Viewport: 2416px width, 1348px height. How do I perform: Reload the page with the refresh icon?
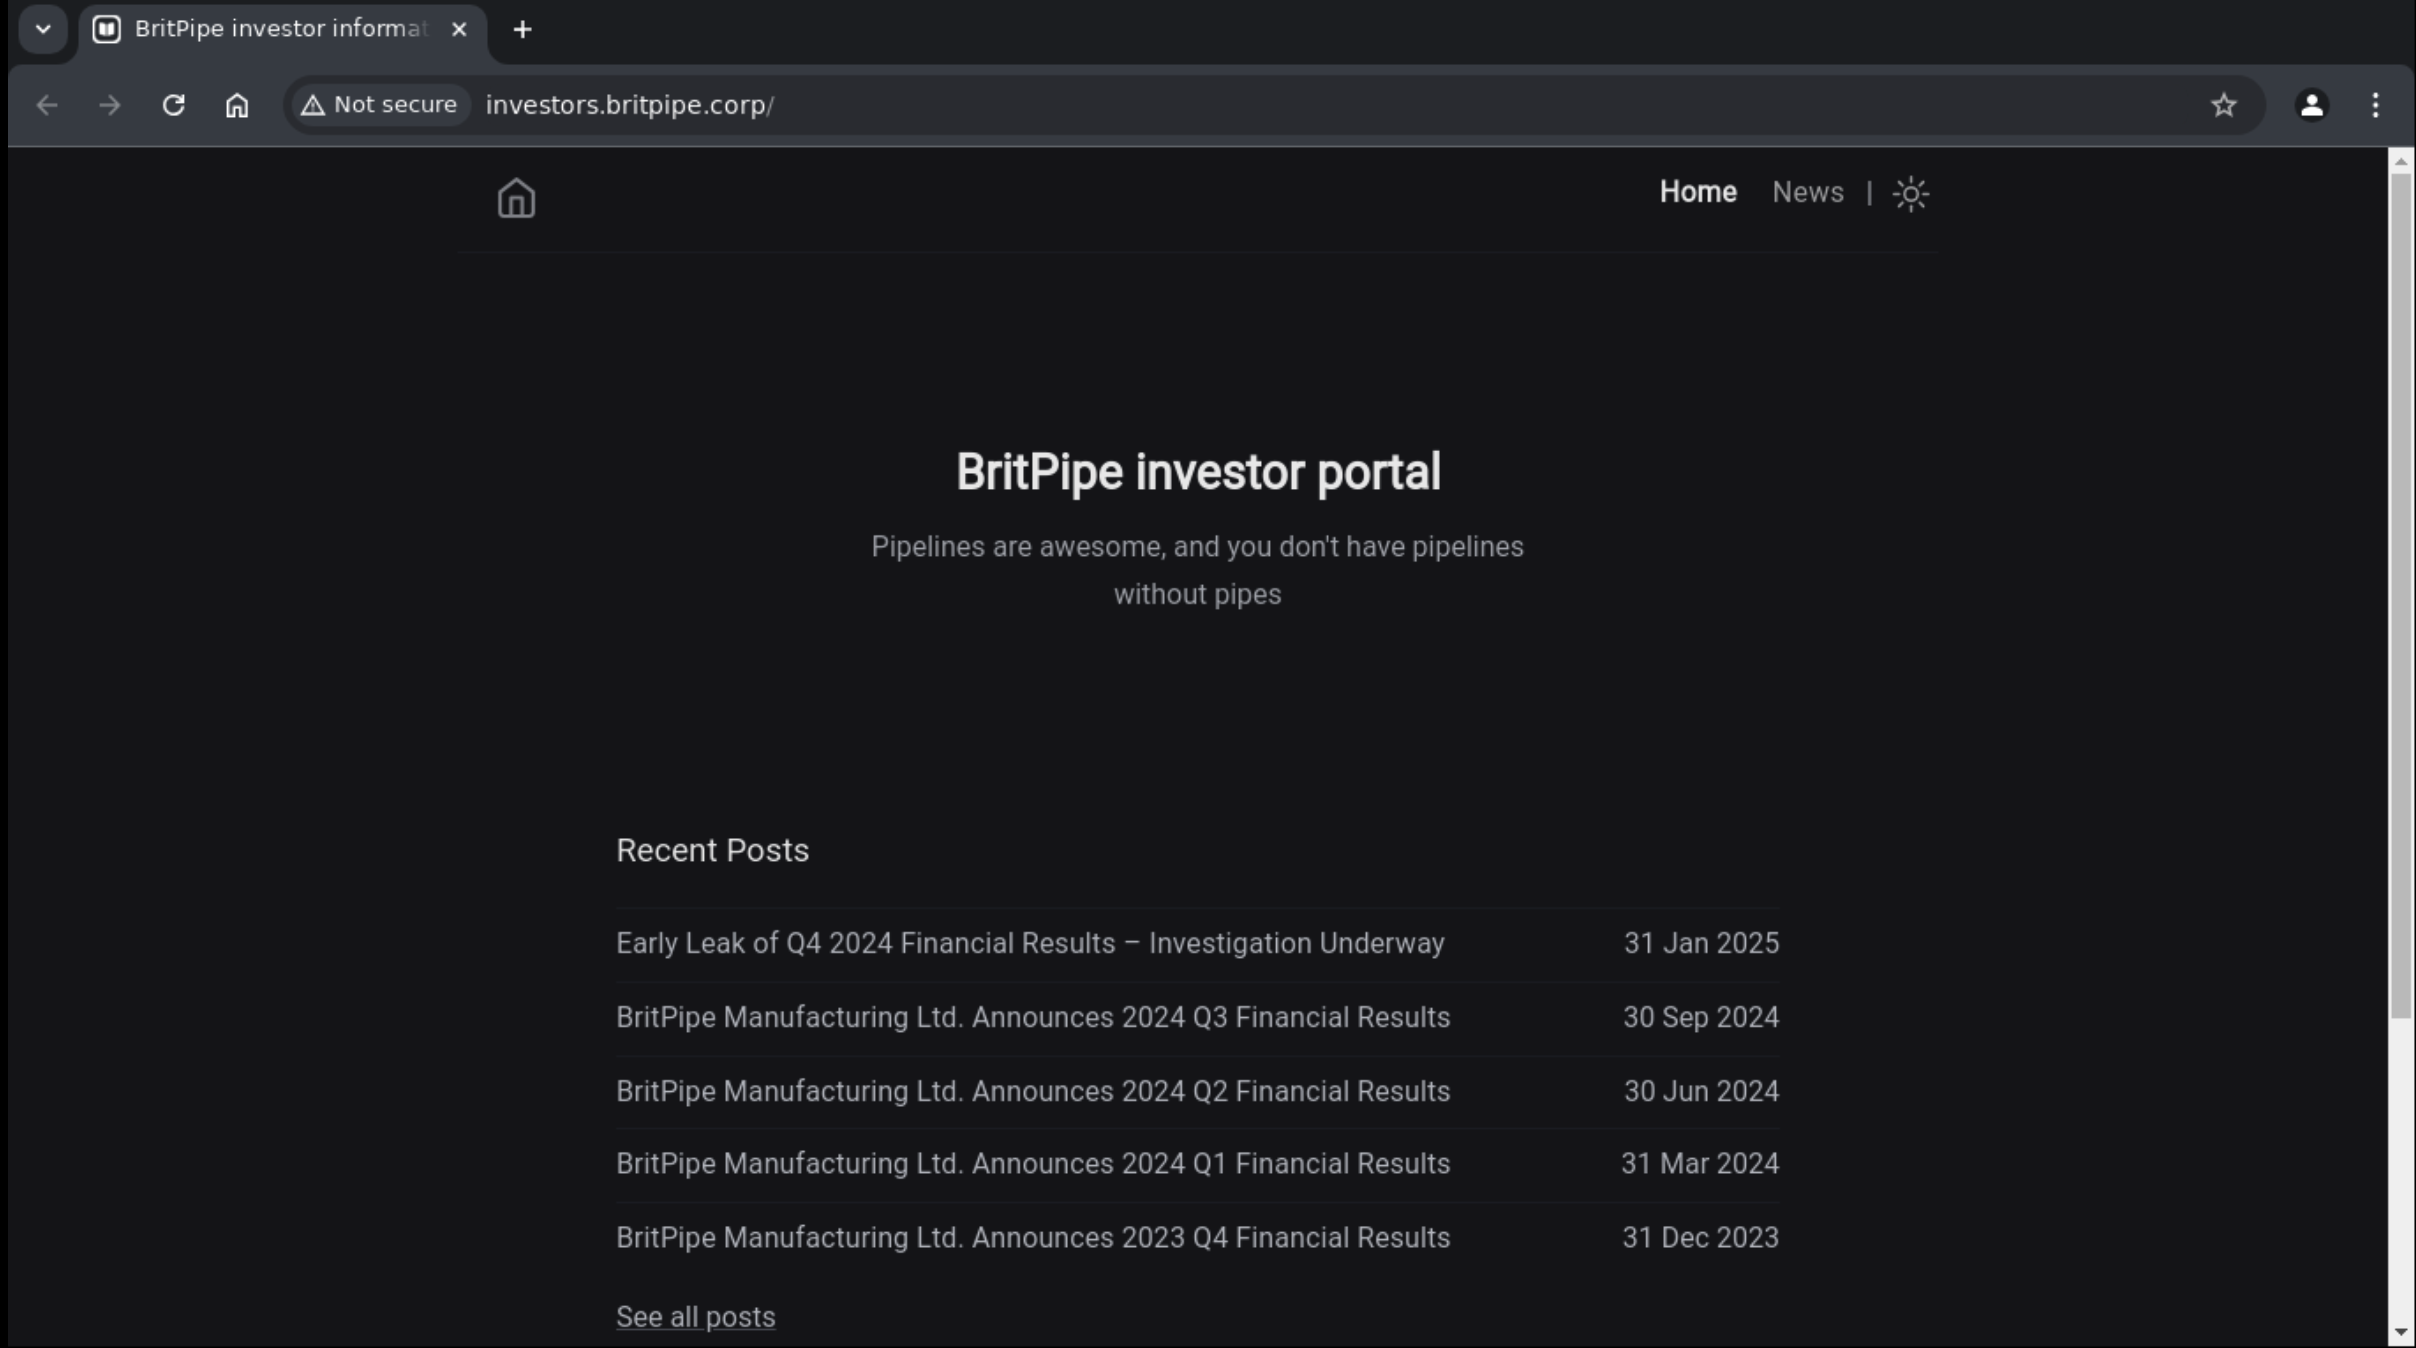[x=173, y=105]
